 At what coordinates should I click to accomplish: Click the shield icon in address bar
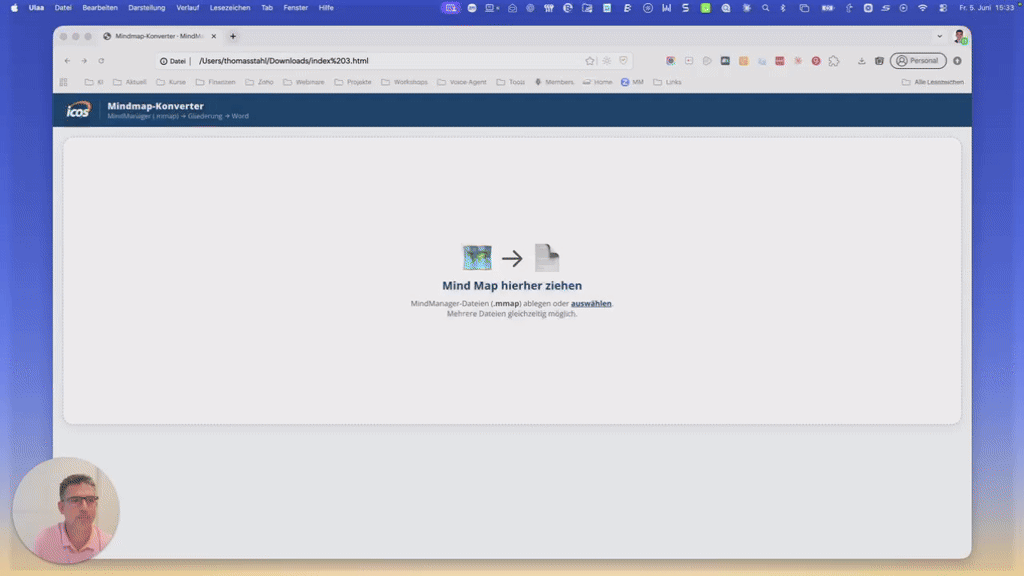624,61
